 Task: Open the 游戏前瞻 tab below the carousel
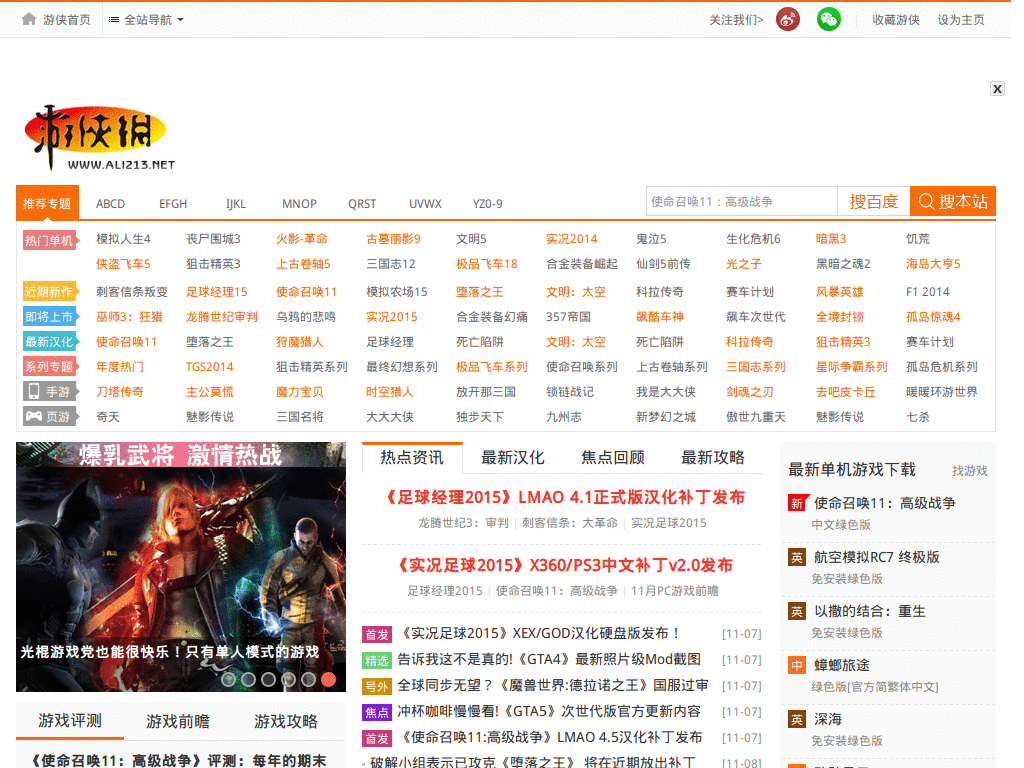tap(178, 722)
